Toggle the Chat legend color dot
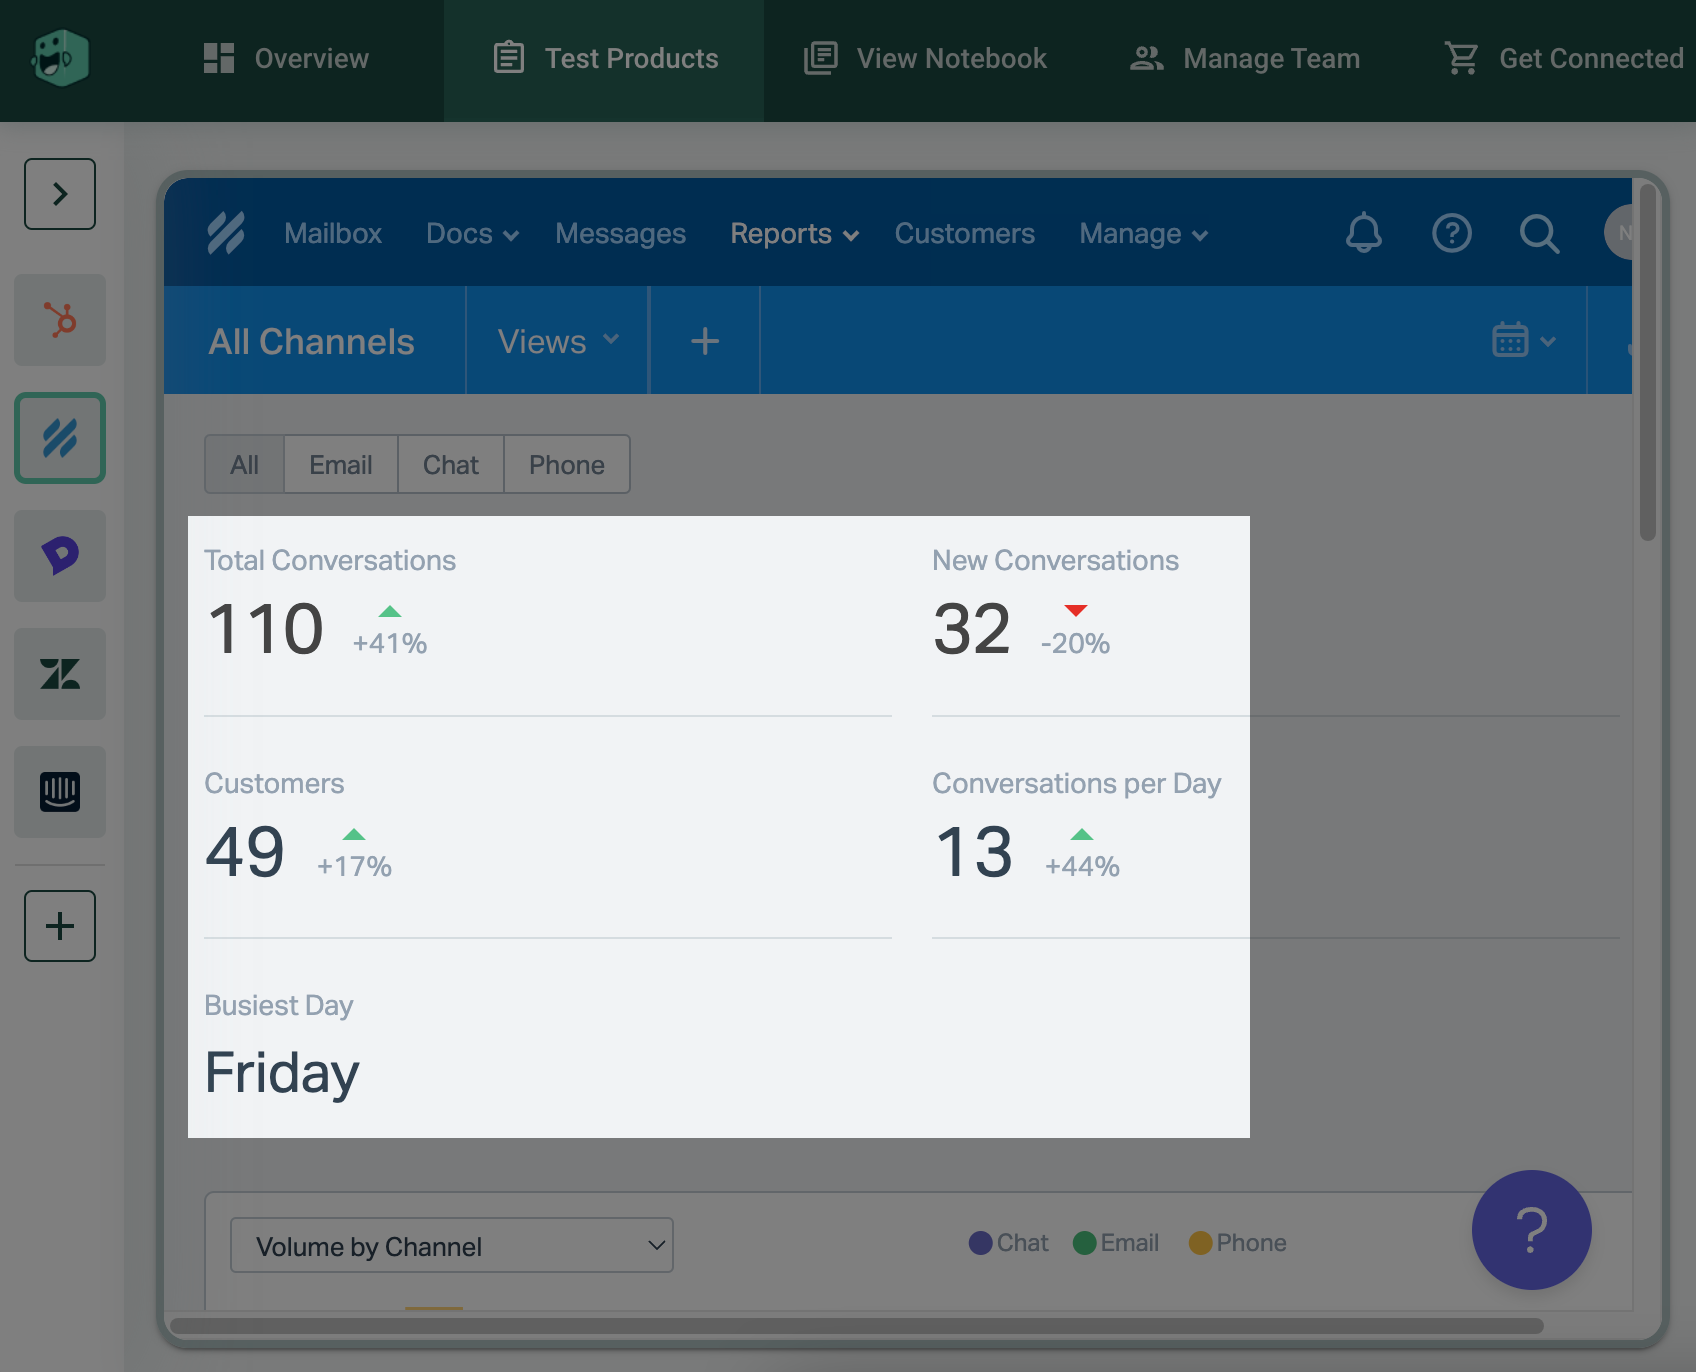 click(x=981, y=1243)
